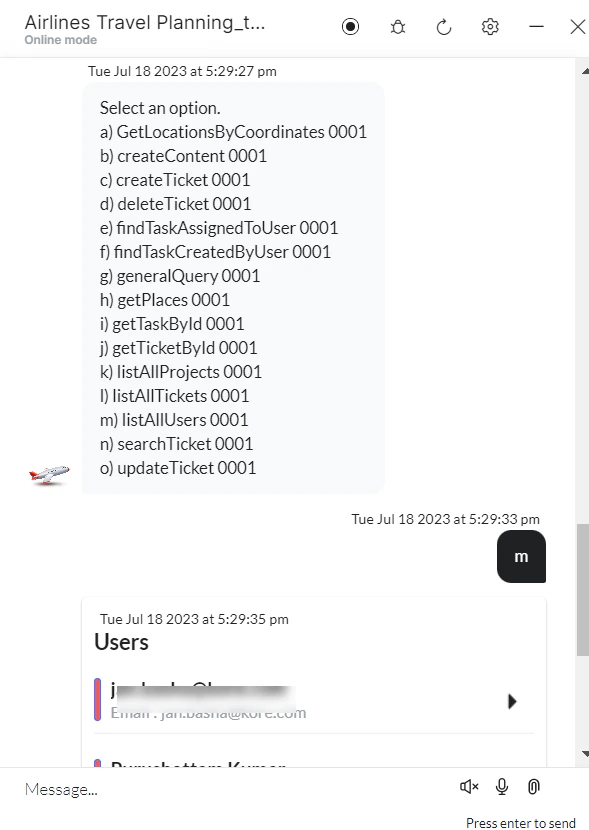The width and height of the screenshot is (589, 830).
Task: Attach a file using the paperclip icon
Action: click(533, 787)
